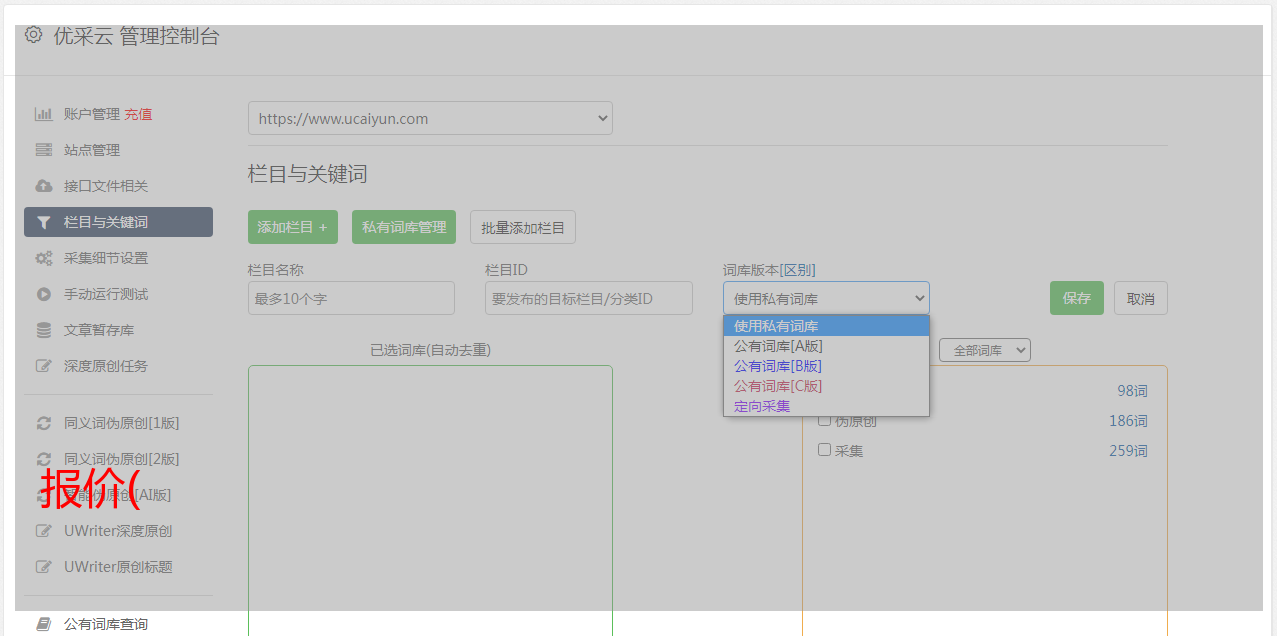The width and height of the screenshot is (1277, 636).
Task: Click the cloud upload icon for 接口文件相关
Action: tap(43, 186)
